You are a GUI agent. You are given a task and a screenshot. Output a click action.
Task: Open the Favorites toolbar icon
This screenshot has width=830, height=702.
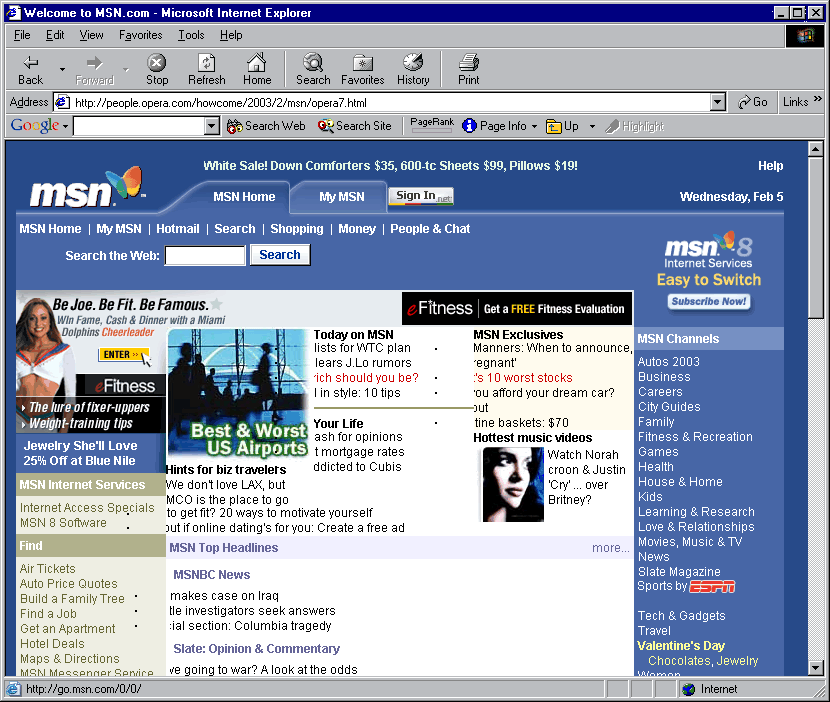coord(363,63)
